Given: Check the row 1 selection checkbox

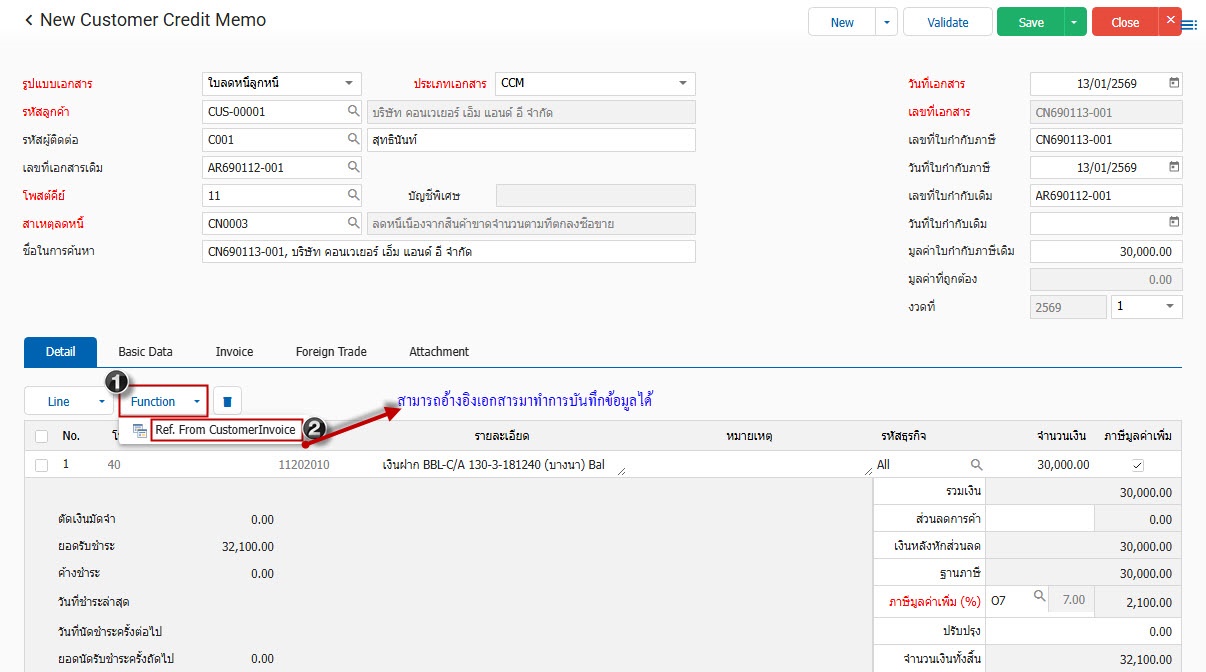Looking at the screenshot, I should [41, 465].
